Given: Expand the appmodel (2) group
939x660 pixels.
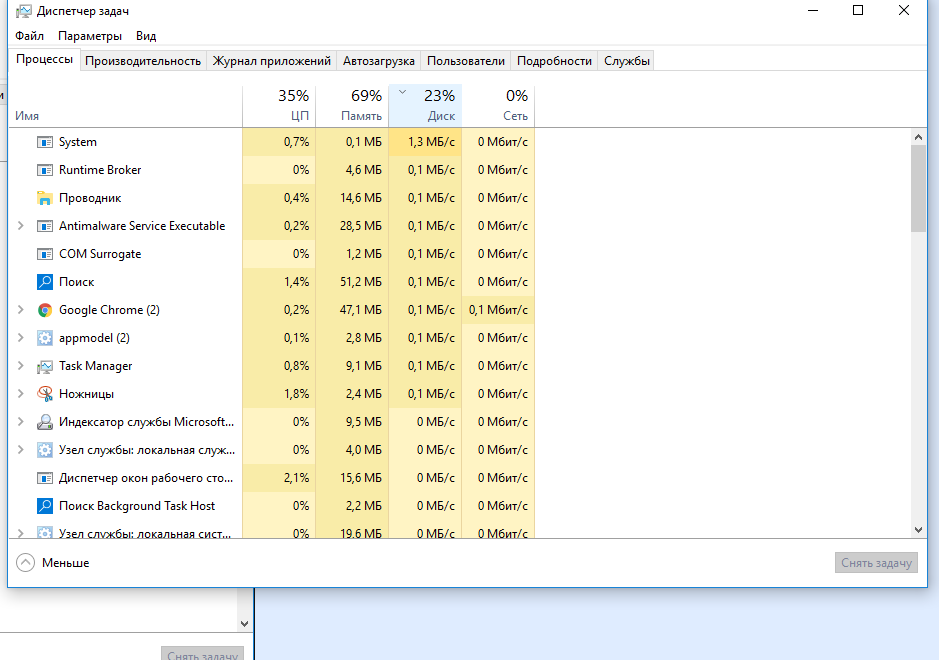Looking at the screenshot, I should [x=20, y=338].
